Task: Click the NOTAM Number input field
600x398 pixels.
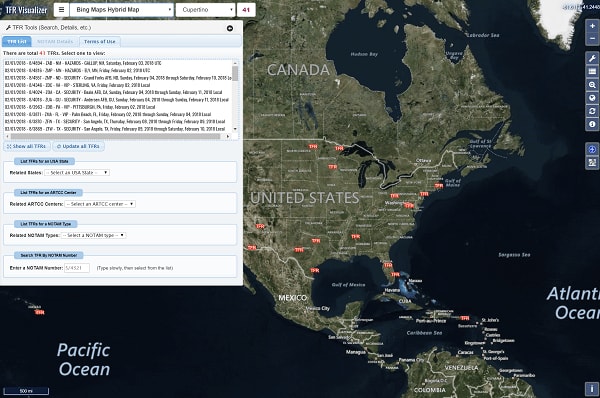Action: click(77, 268)
